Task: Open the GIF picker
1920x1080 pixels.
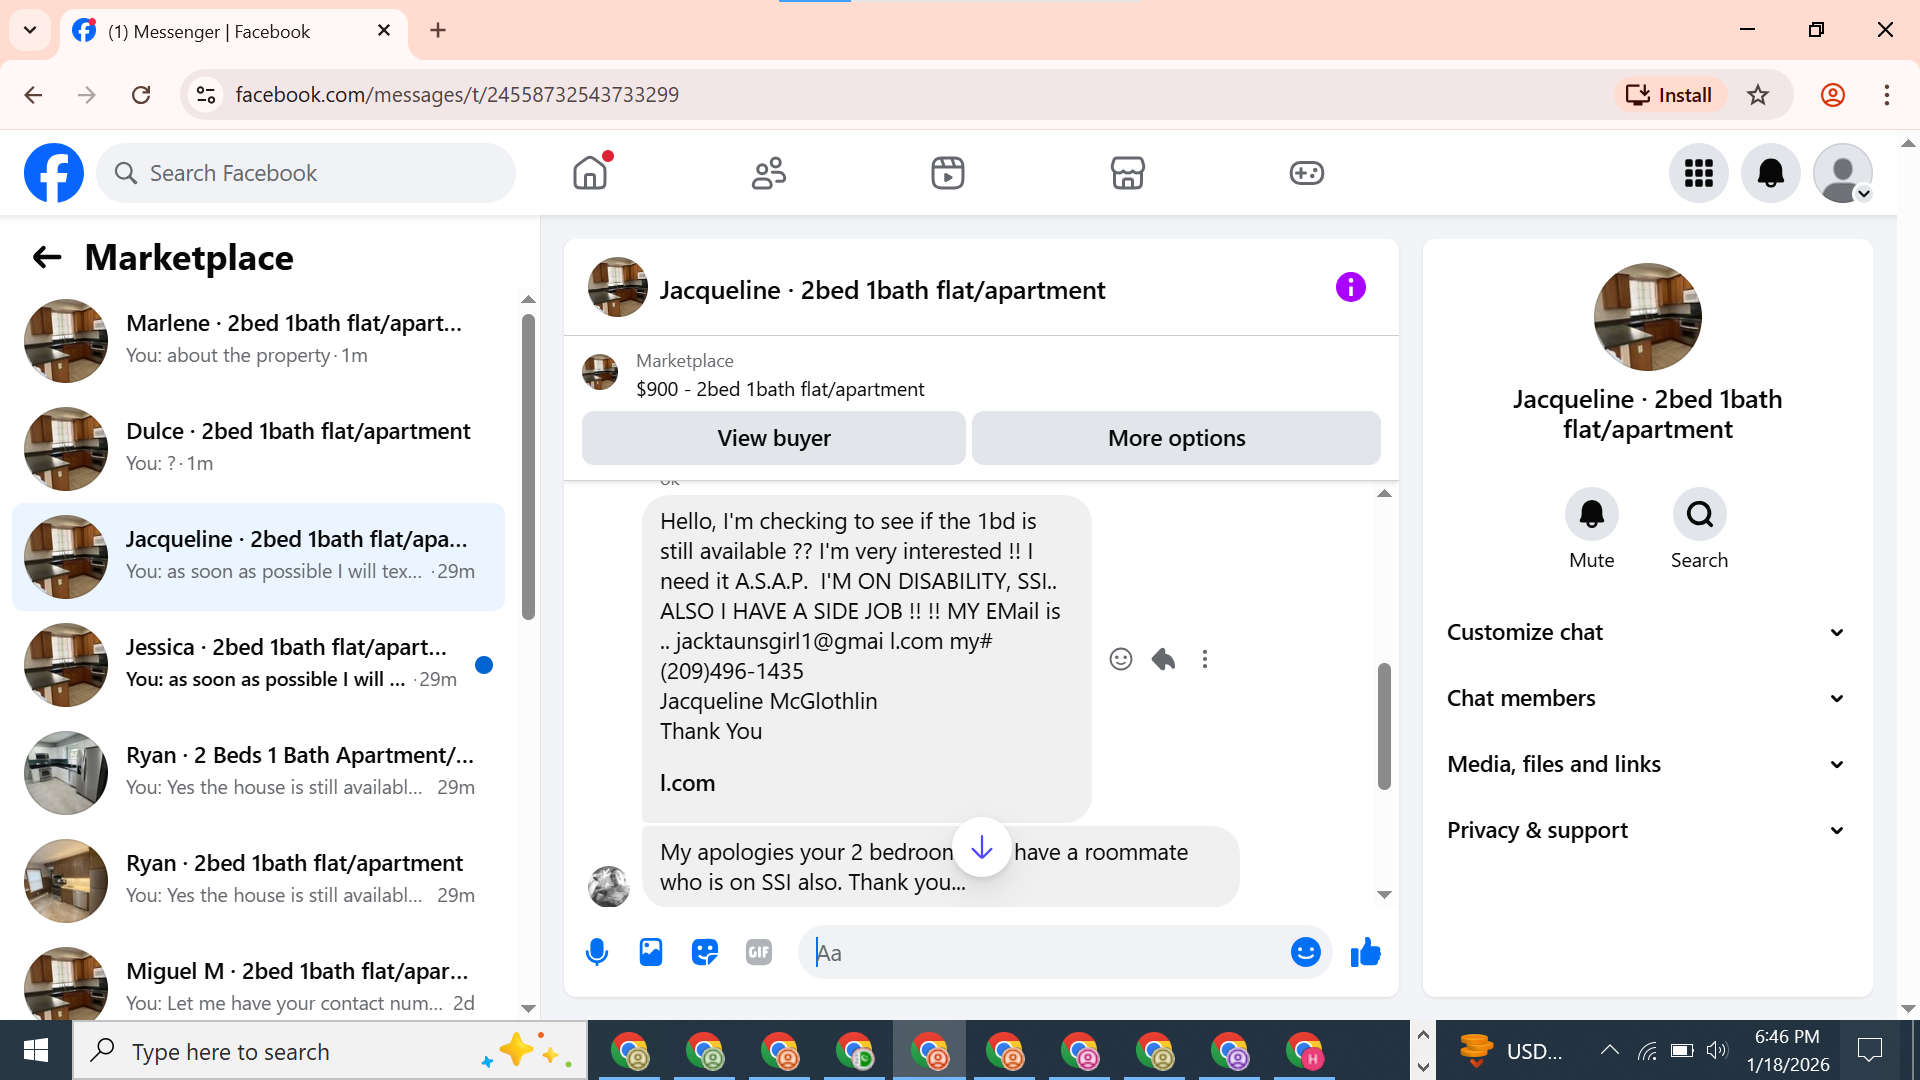Action: (759, 952)
